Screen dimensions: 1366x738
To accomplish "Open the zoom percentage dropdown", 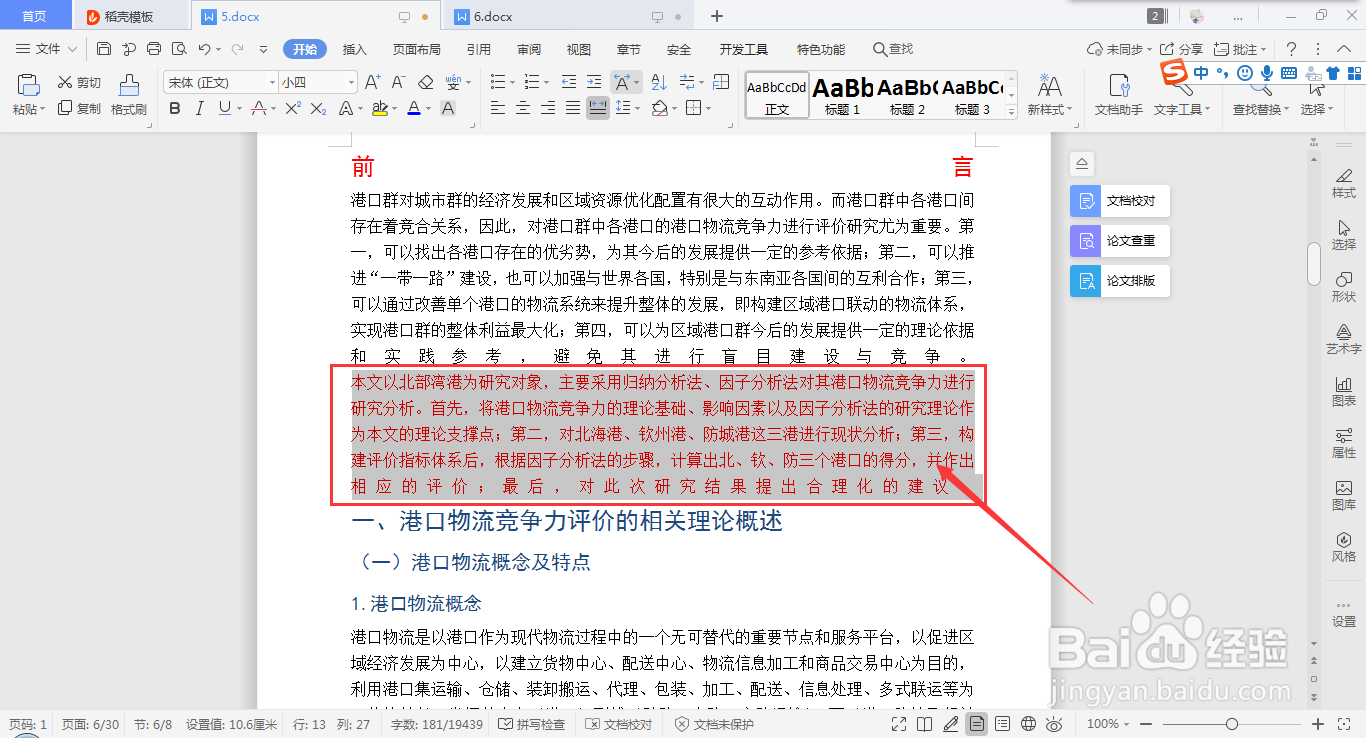I will (x=1106, y=722).
